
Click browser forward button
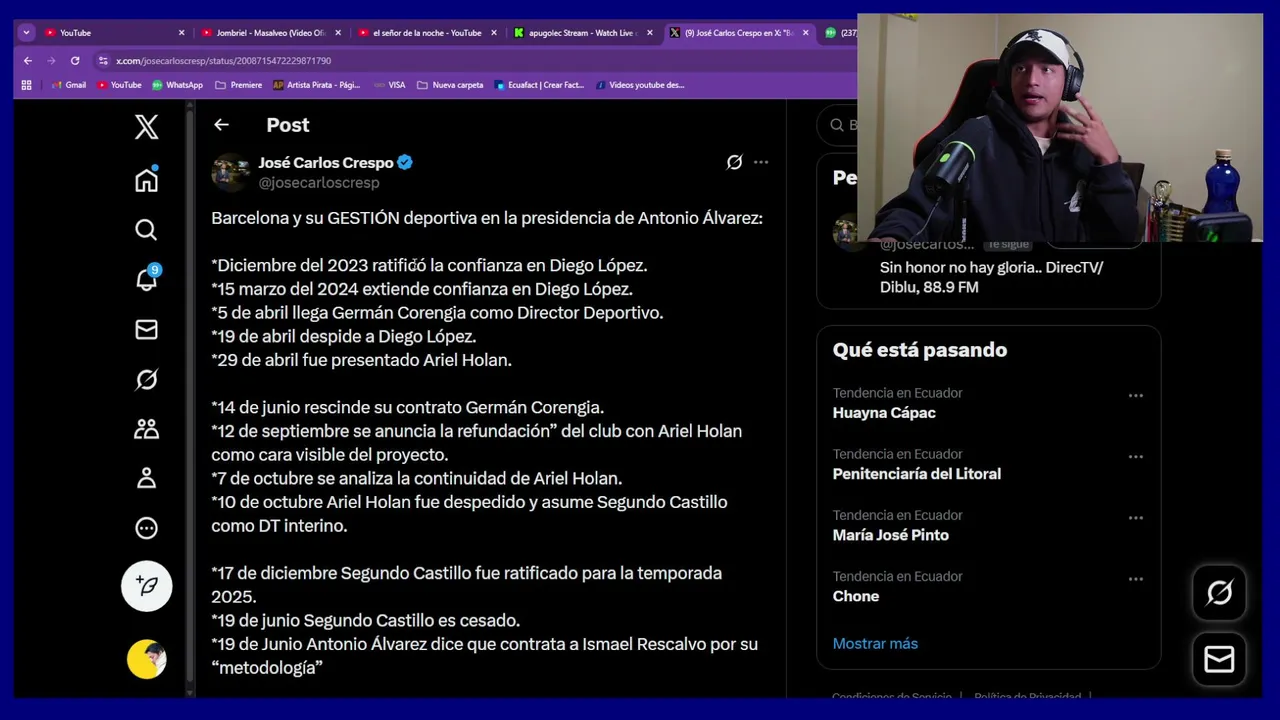pyautogui.click(x=51, y=61)
